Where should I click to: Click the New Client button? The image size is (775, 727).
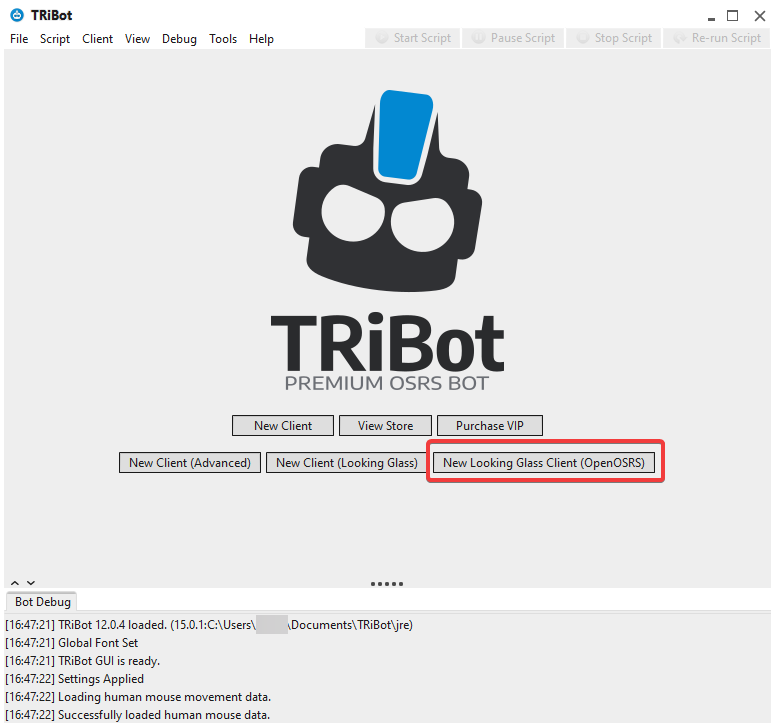pyautogui.click(x=283, y=426)
